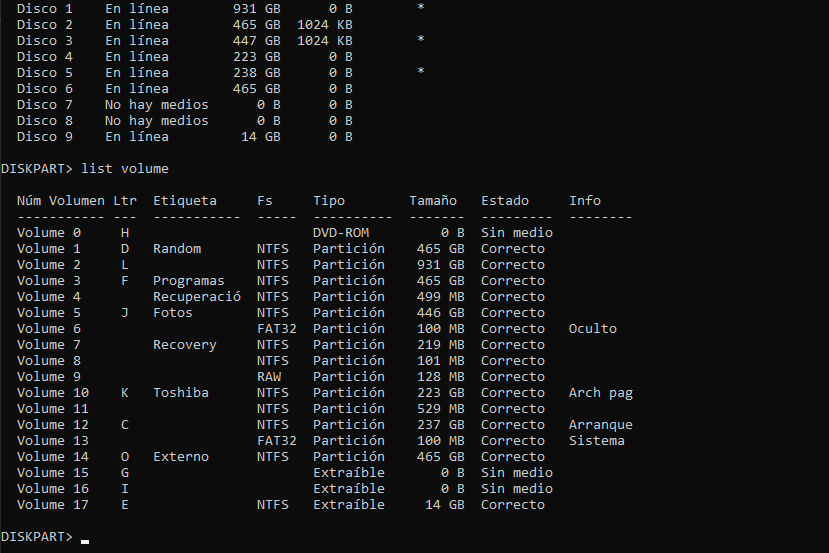Click the 'list volume' command text
This screenshot has height=553, width=829.
click(x=125, y=168)
